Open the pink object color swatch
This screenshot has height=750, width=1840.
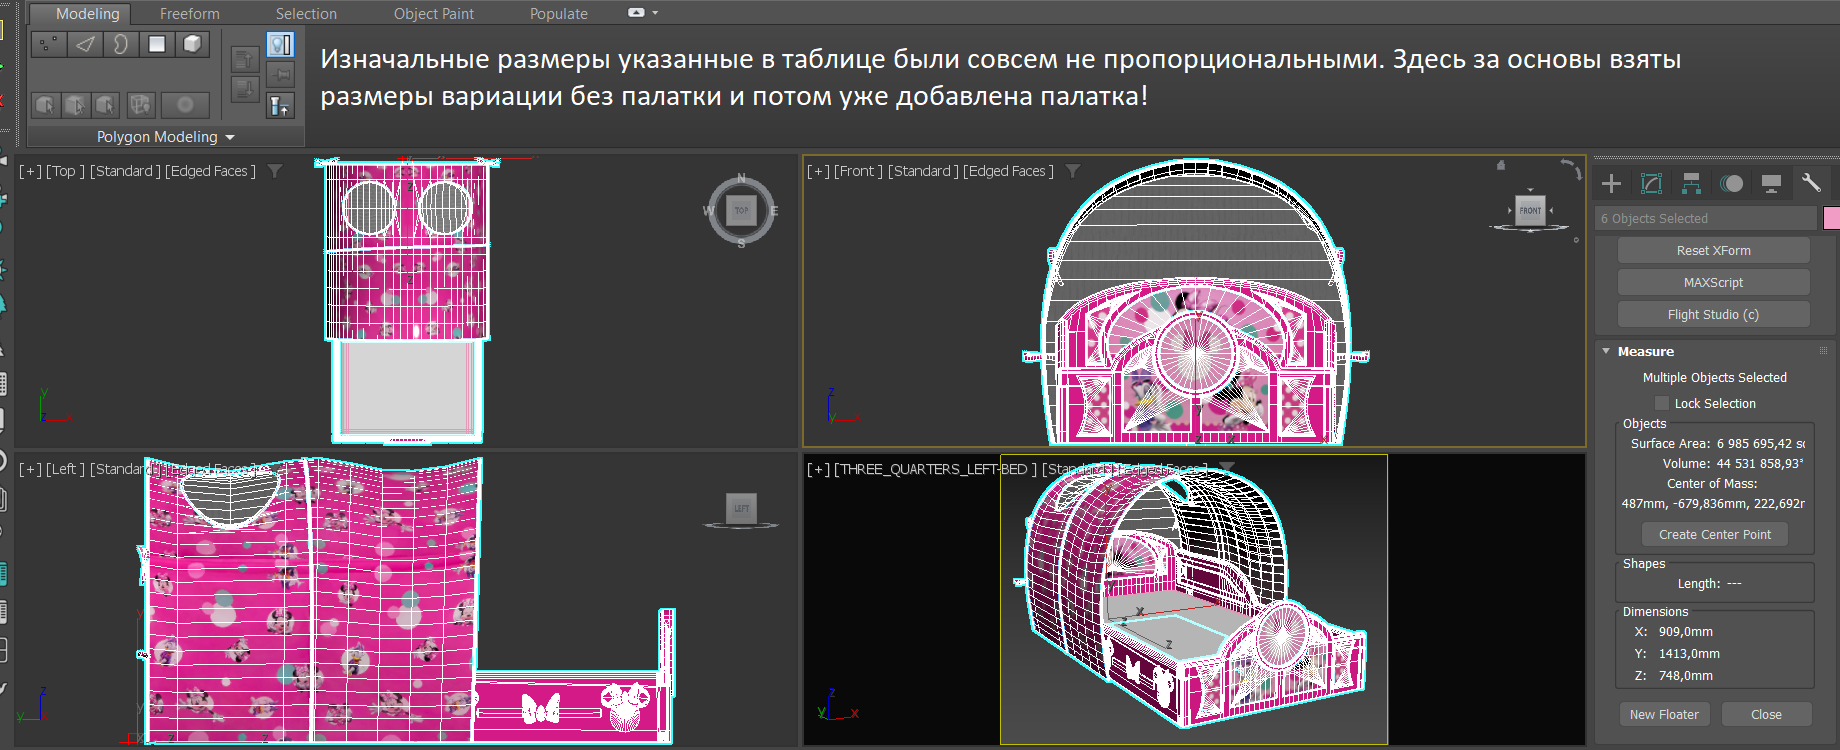tap(1832, 218)
